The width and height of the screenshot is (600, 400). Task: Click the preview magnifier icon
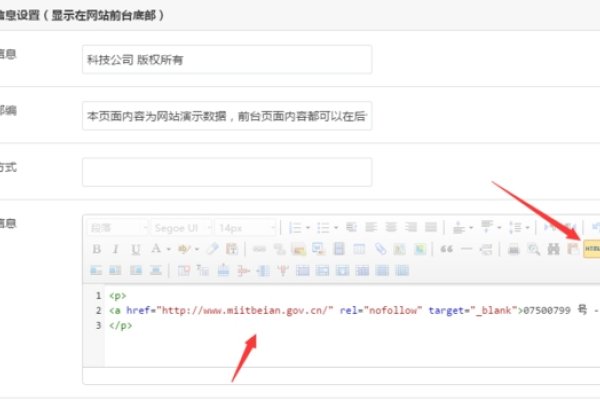click(x=533, y=250)
